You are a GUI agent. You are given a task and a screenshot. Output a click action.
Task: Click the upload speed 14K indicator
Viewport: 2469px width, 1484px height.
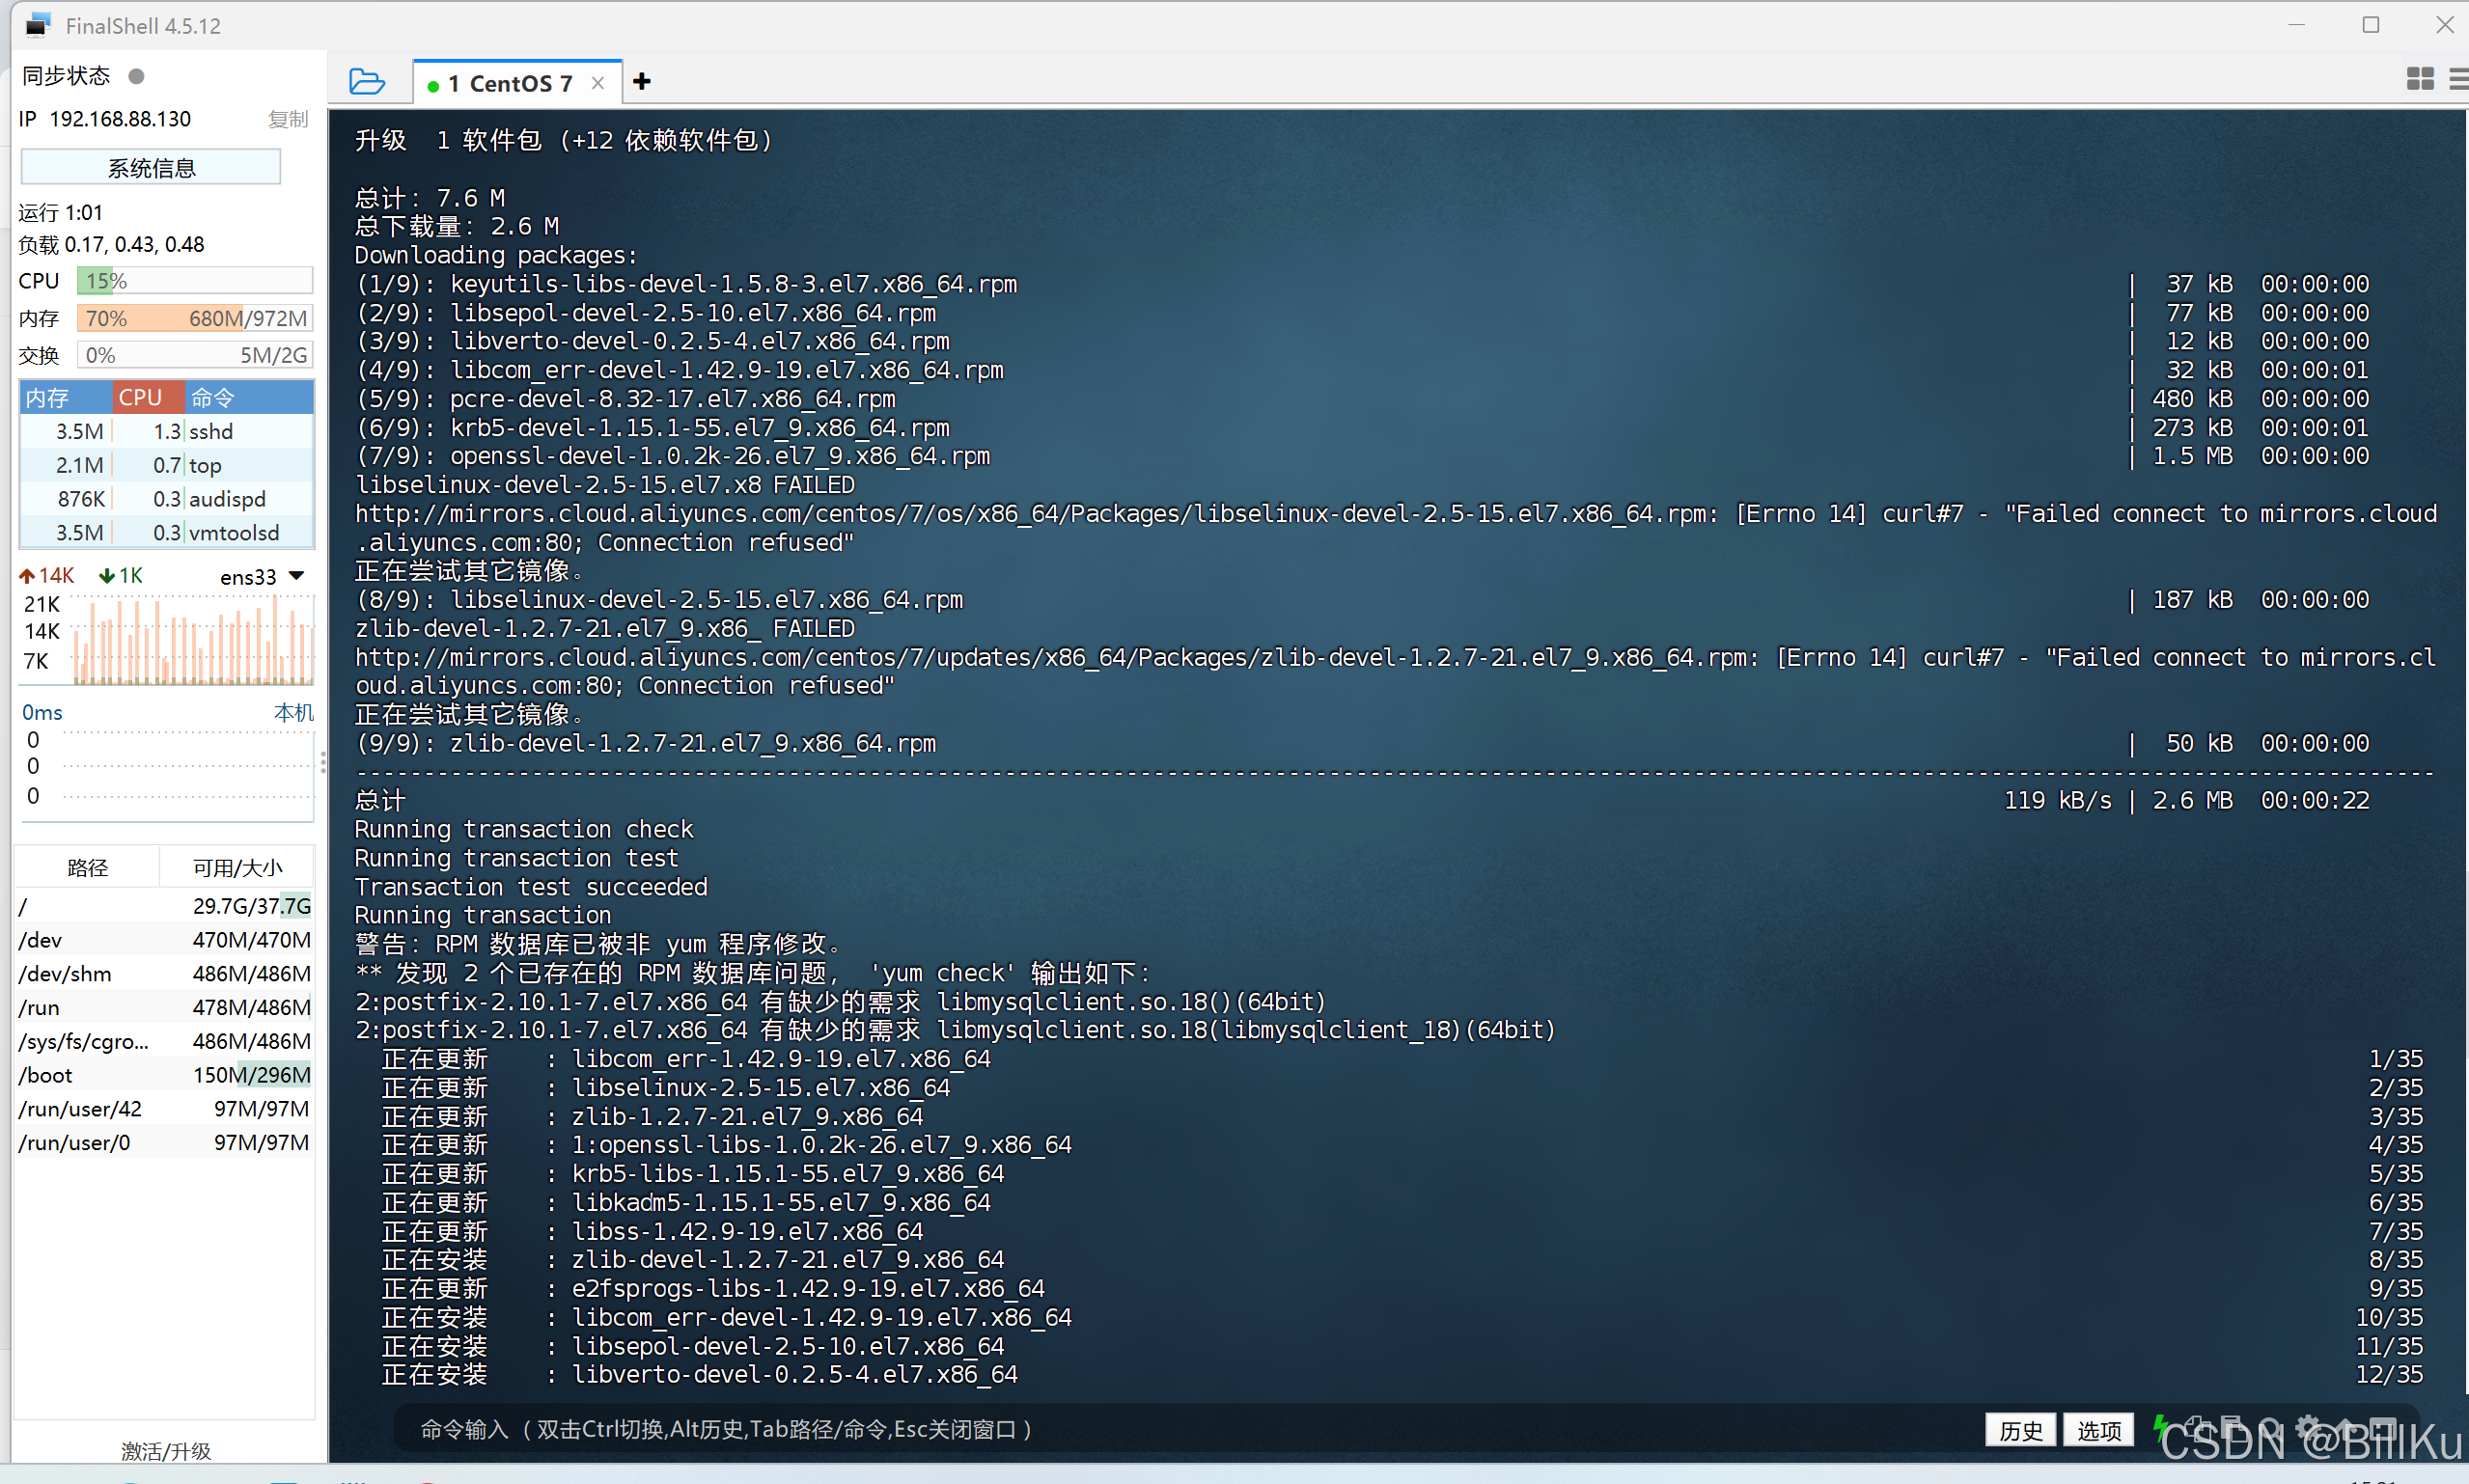(x=48, y=576)
